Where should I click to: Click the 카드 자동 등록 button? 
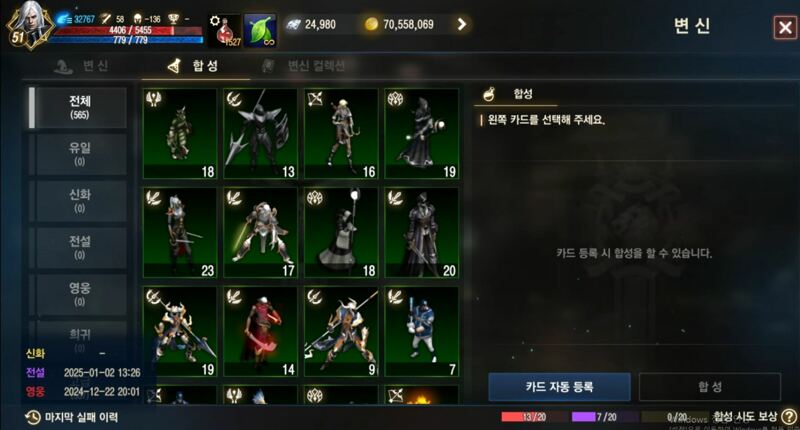[559, 387]
